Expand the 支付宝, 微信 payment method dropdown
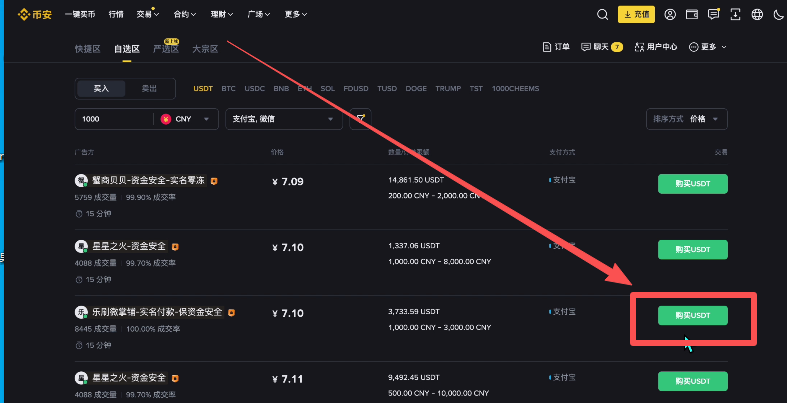The image size is (787, 403). tap(284, 119)
